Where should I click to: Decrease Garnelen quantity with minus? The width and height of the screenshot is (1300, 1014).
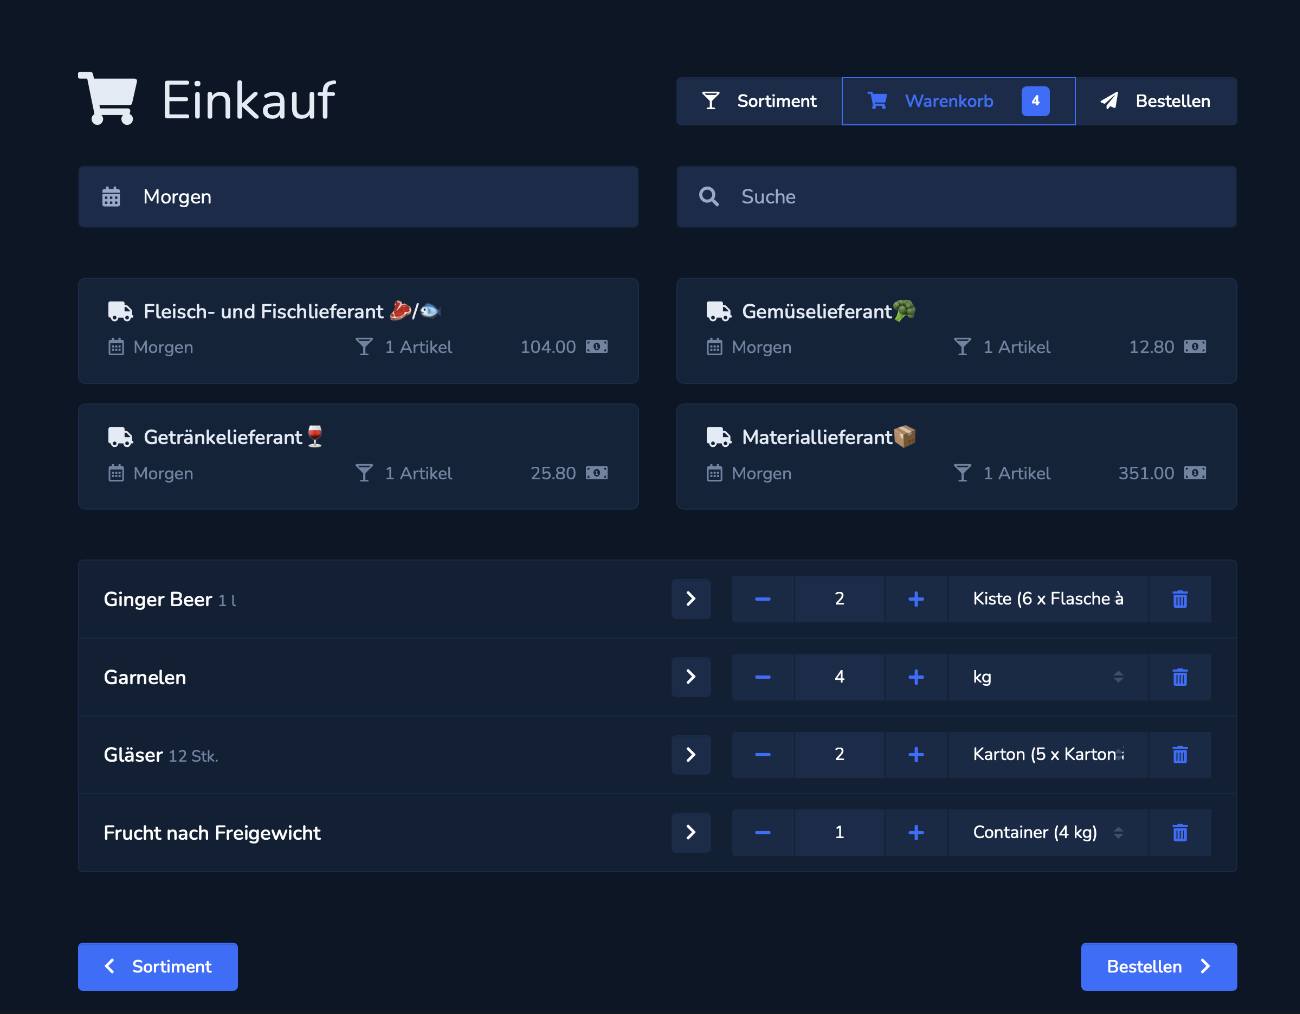763,677
